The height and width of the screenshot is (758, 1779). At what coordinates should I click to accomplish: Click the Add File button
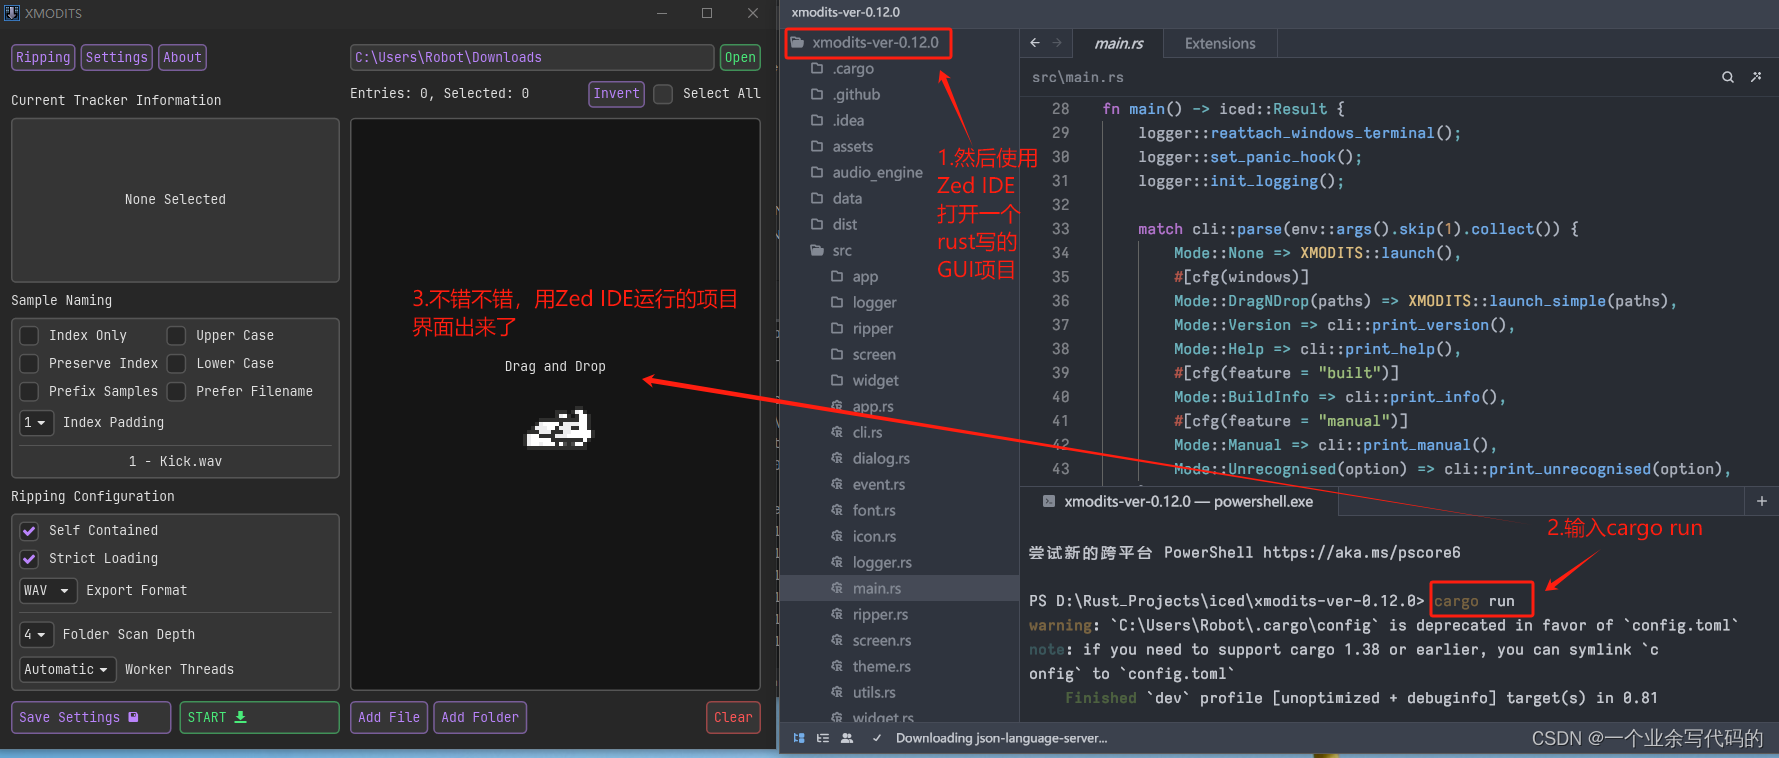389,717
